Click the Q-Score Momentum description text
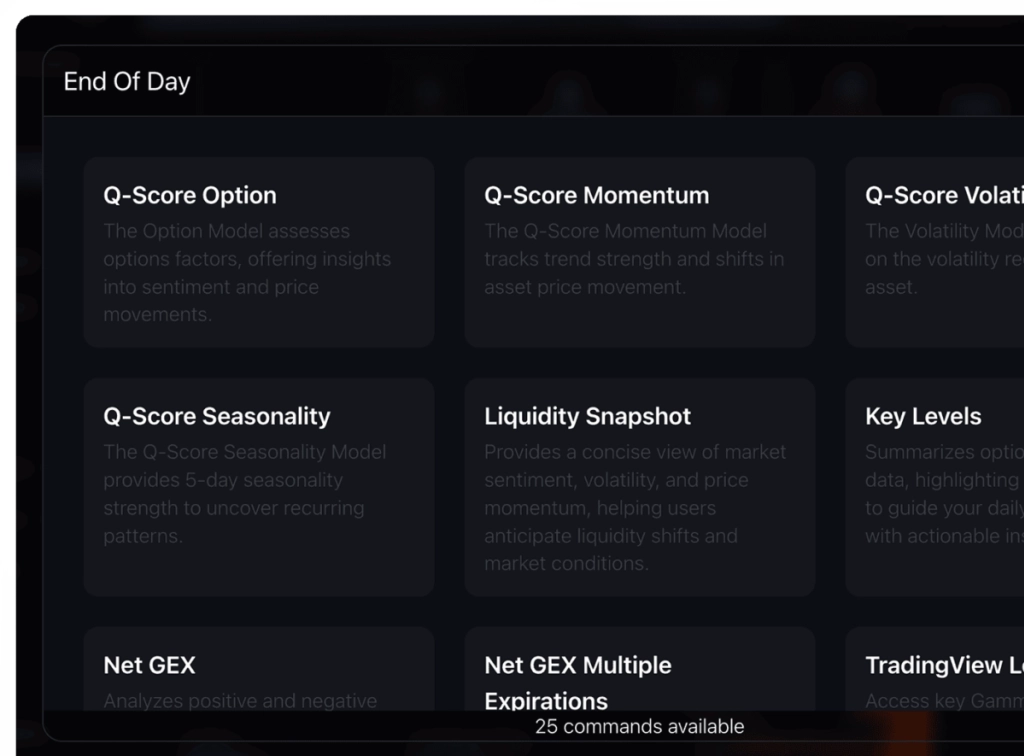This screenshot has width=1024, height=756. [x=634, y=259]
